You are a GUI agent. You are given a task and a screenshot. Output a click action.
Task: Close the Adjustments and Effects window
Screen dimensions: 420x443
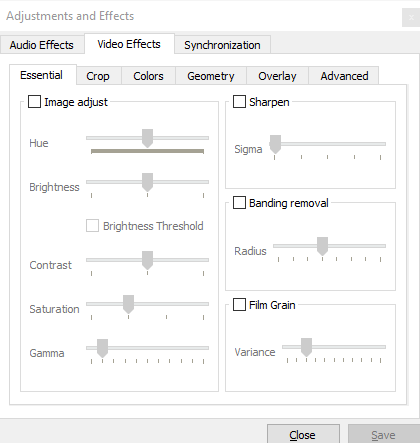[411, 18]
